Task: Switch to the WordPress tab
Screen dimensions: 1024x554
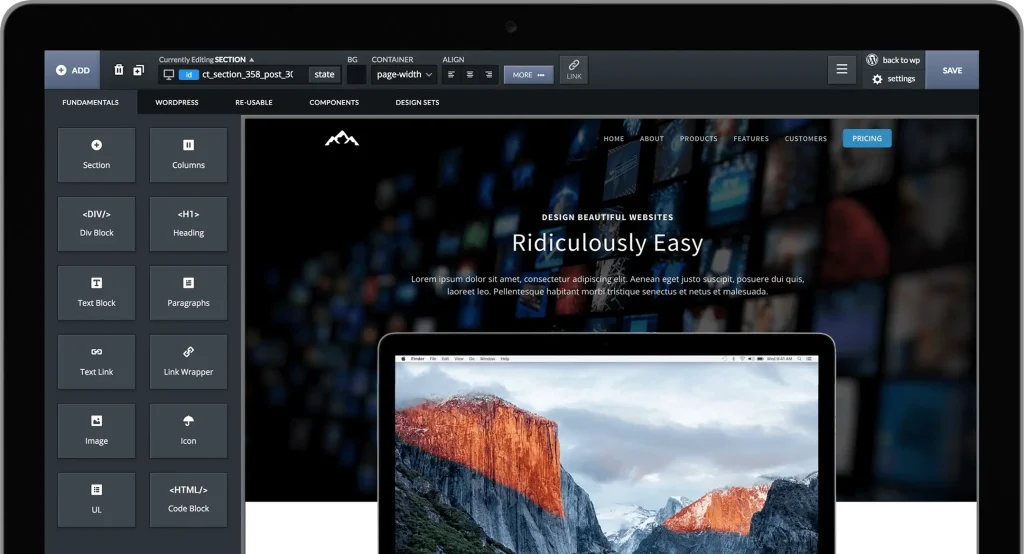Action: (x=177, y=102)
